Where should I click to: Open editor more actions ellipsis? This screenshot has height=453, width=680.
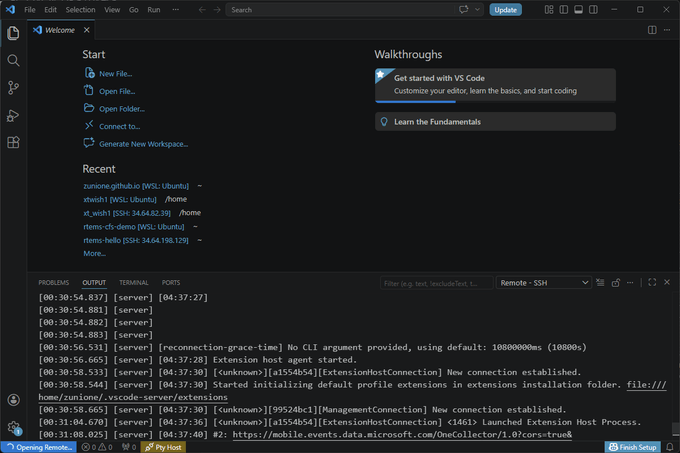pos(667,30)
